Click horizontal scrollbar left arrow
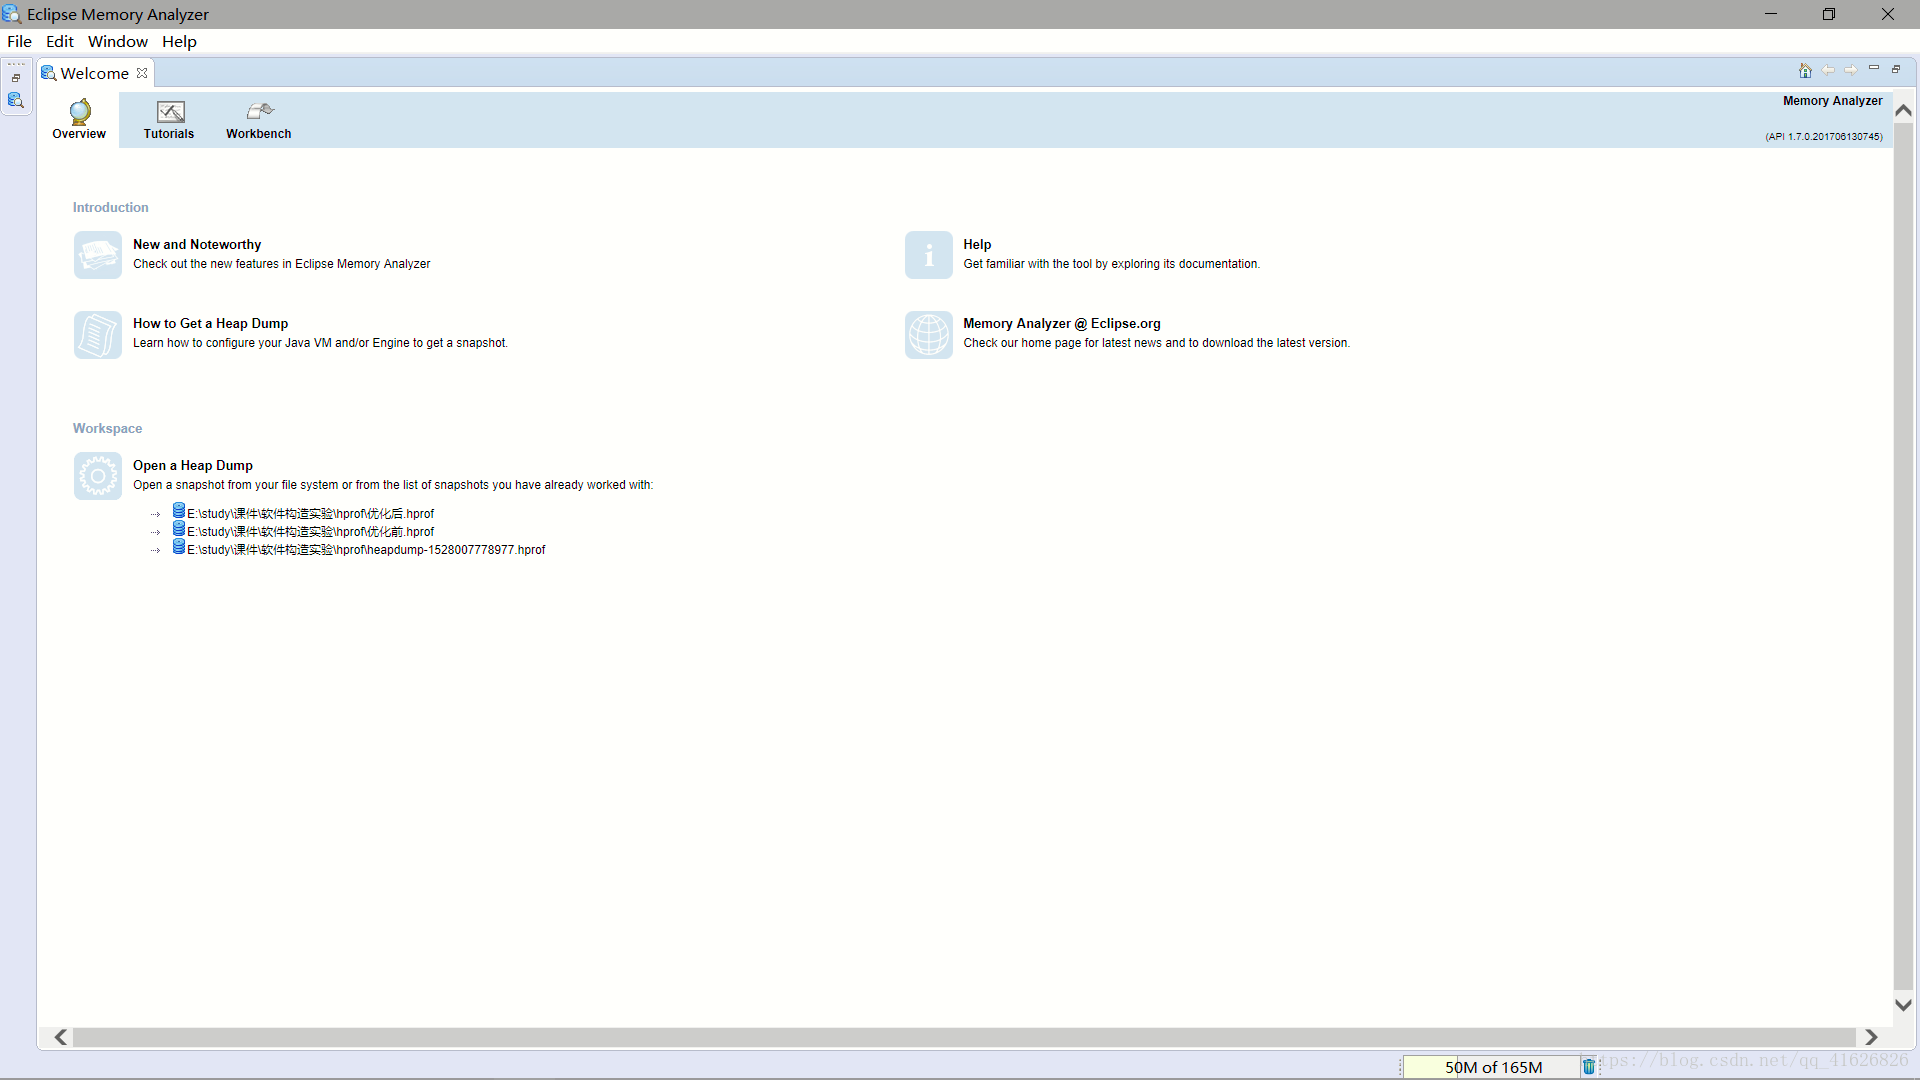 pos(60,1037)
